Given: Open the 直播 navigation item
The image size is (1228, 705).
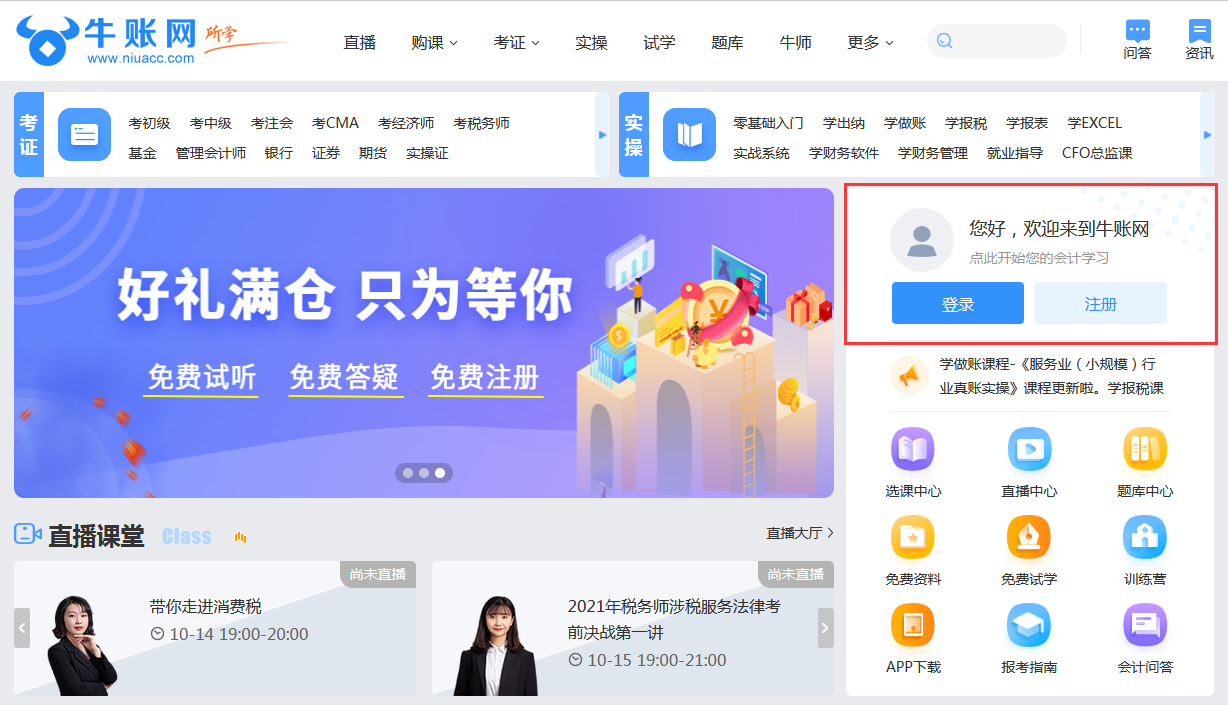Looking at the screenshot, I should pos(359,42).
